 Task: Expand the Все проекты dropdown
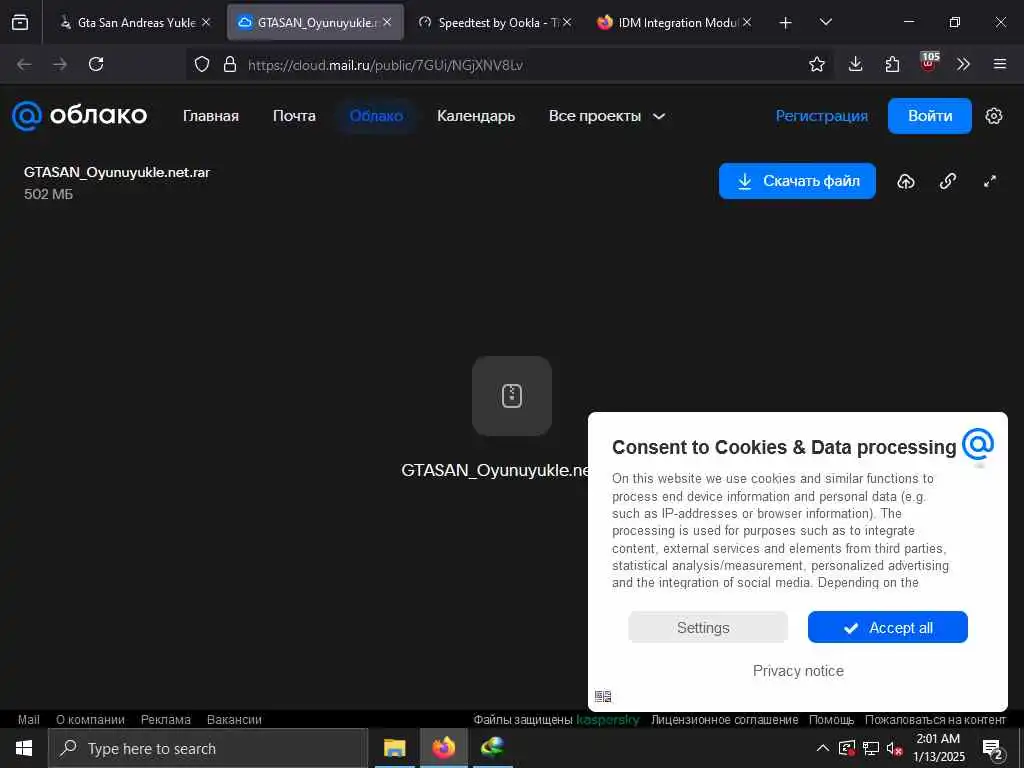click(607, 116)
